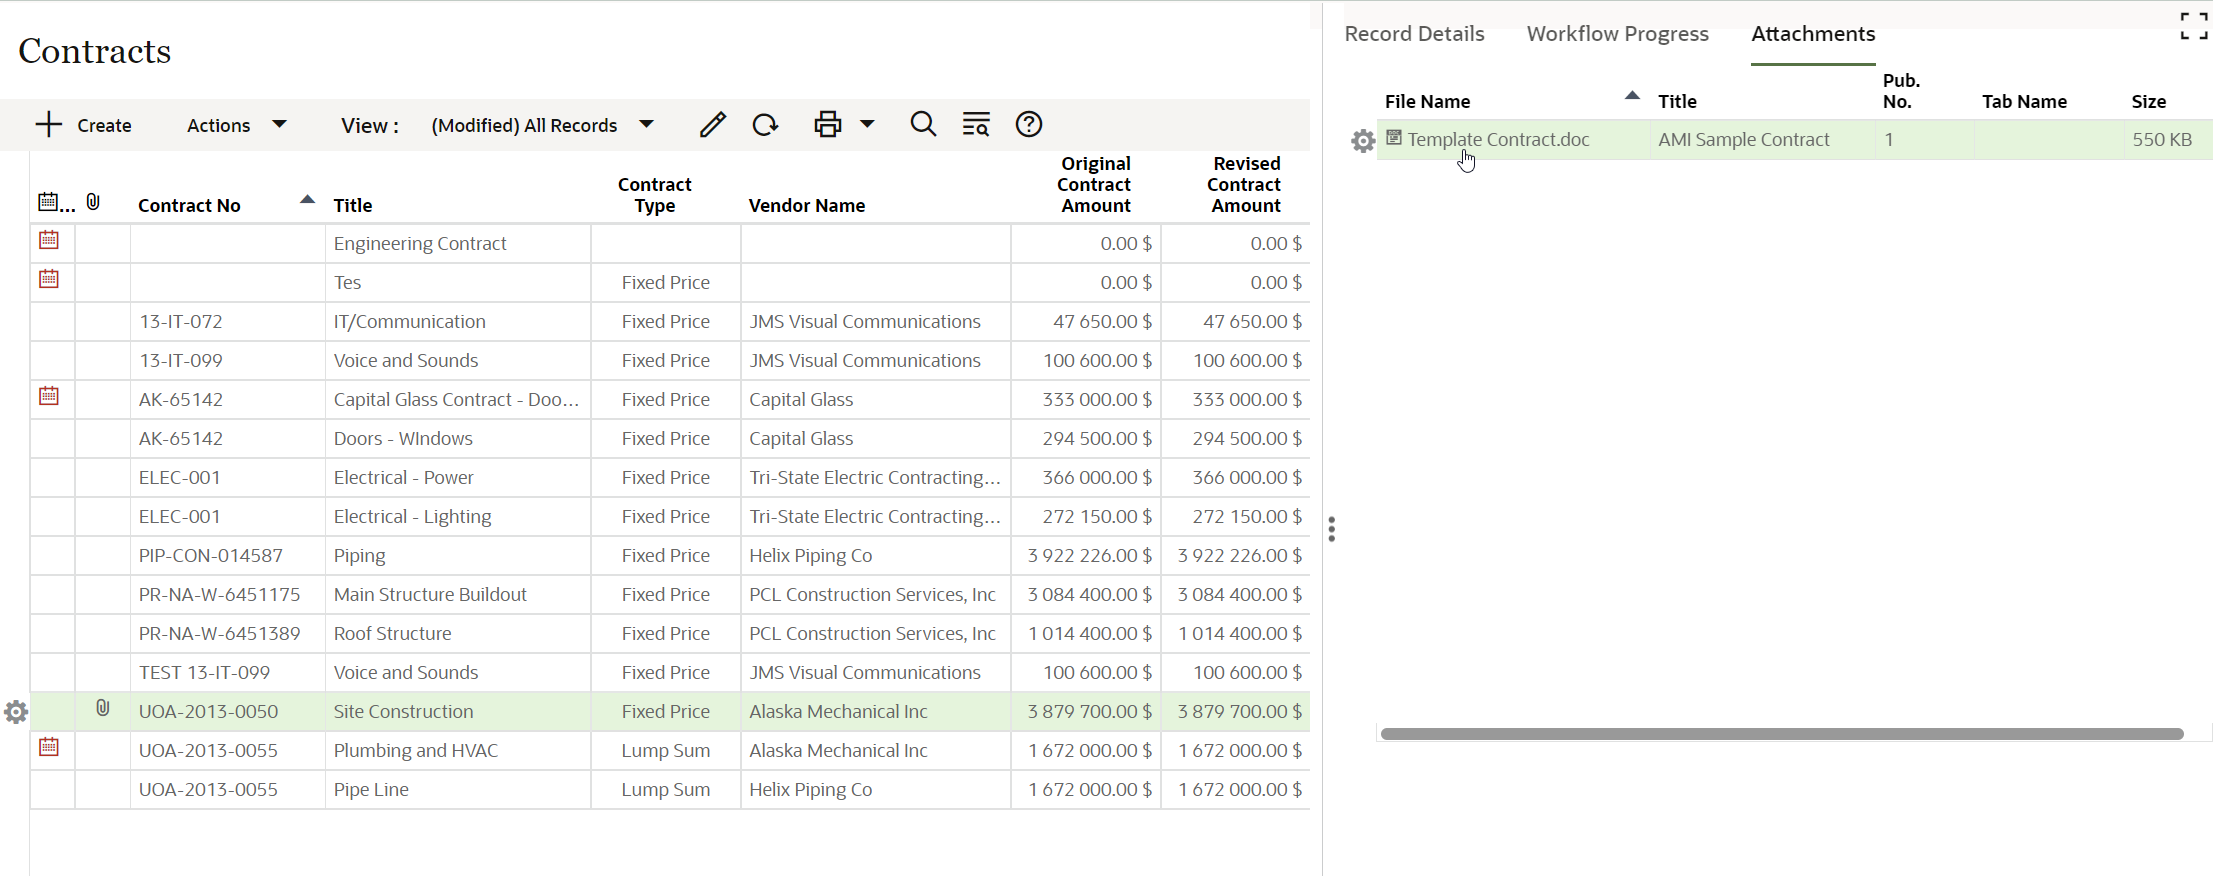Click paperclip icon on Site Construction row

pos(102,709)
